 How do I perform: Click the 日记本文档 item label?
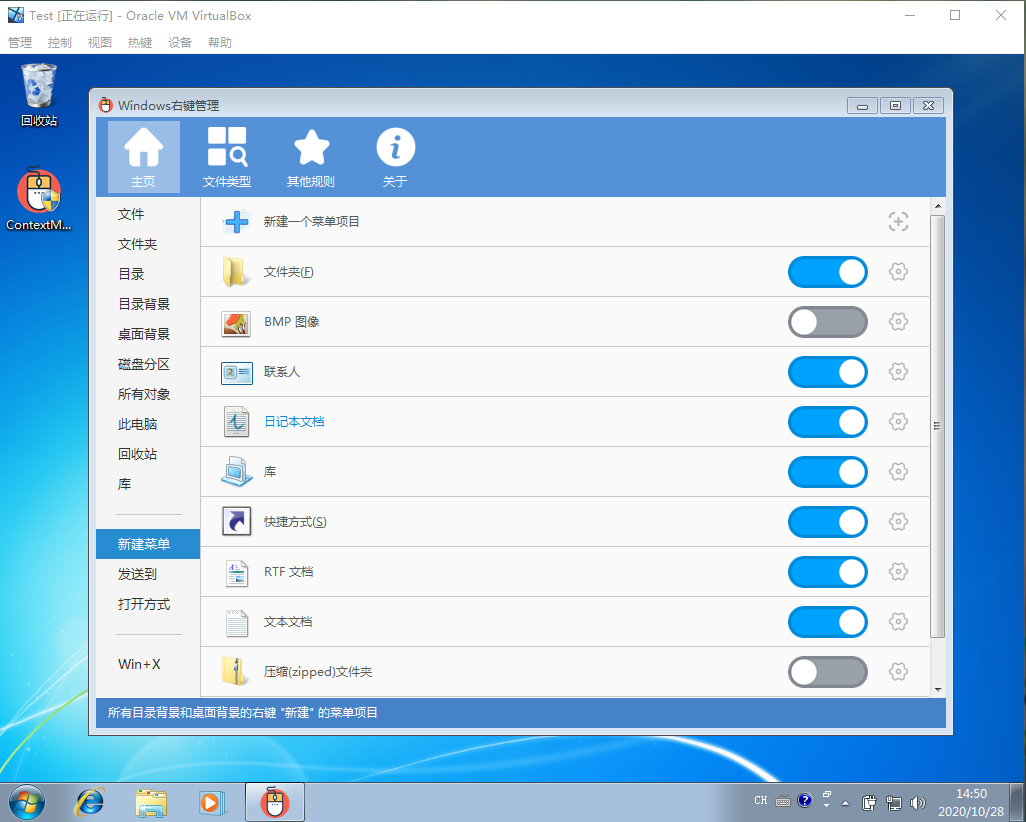tap(294, 422)
